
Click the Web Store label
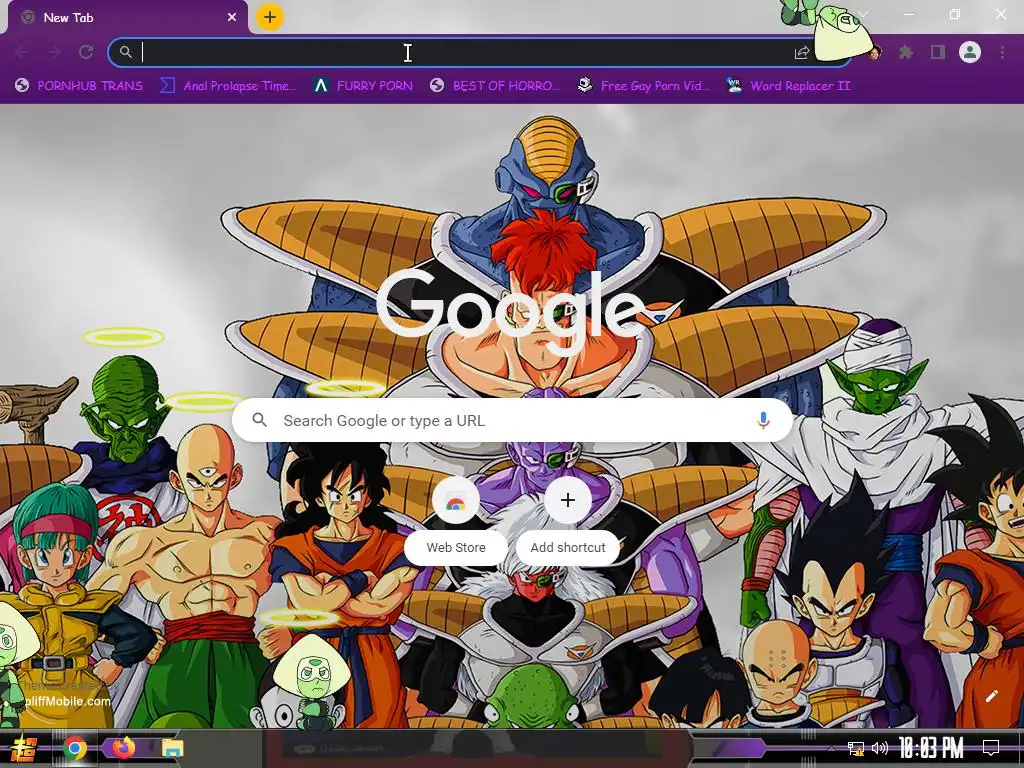(456, 547)
